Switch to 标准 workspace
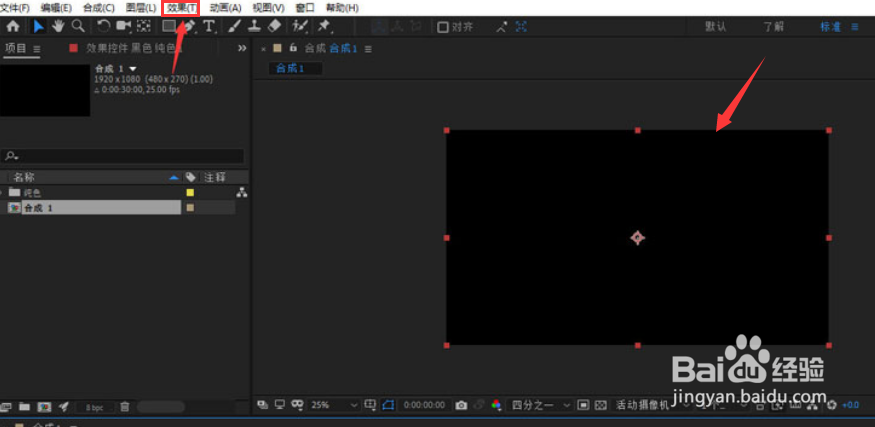This screenshot has width=875, height=427. (830, 27)
